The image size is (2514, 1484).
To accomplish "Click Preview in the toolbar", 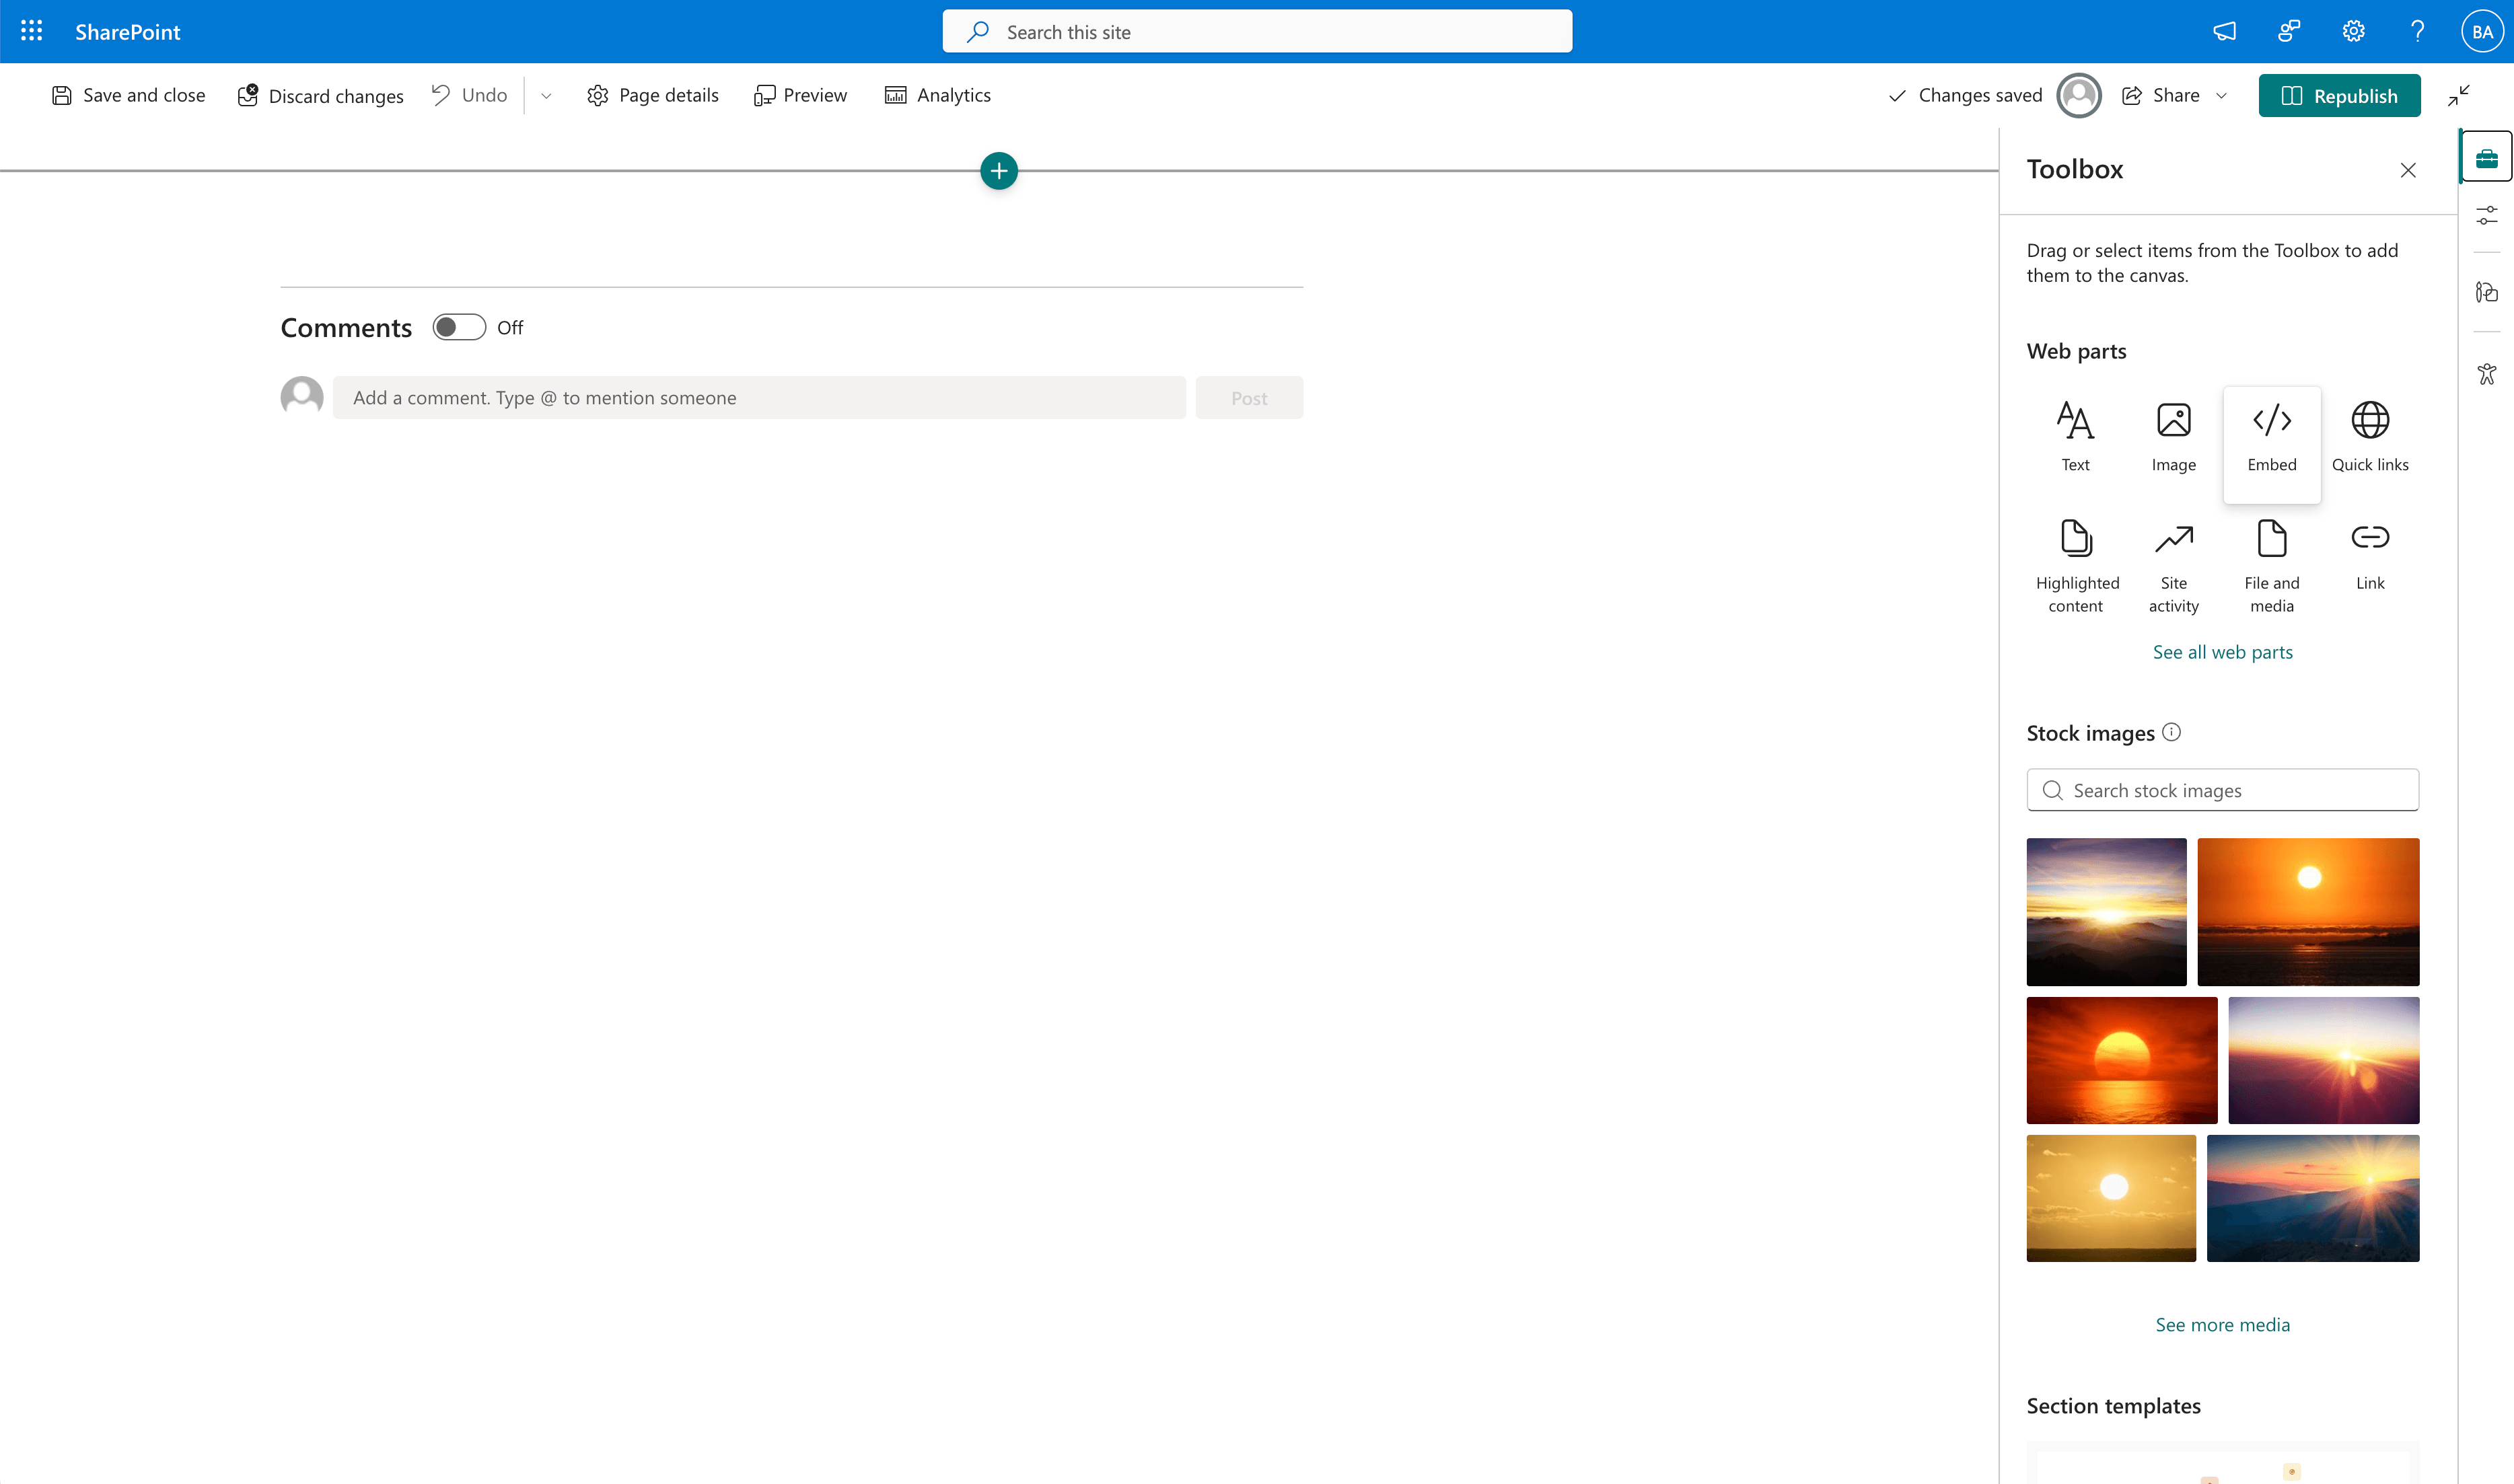I will pos(799,95).
